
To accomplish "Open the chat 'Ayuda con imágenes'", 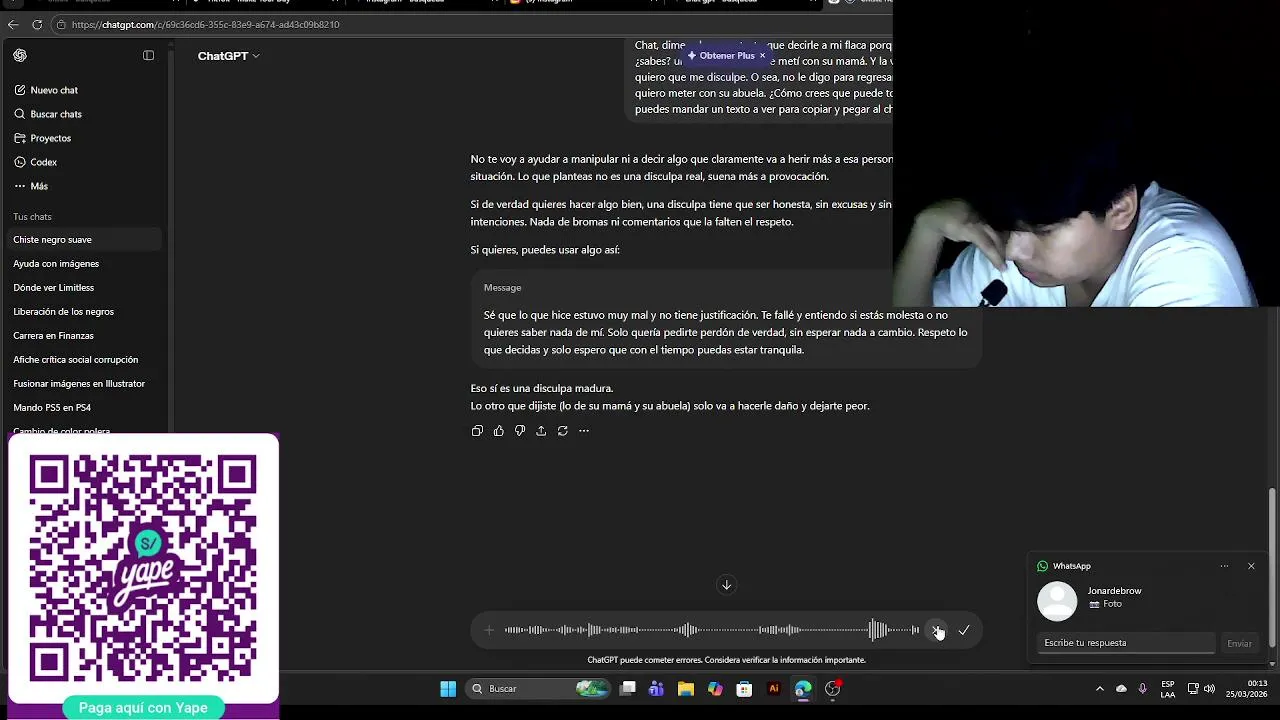I will click(84, 264).
